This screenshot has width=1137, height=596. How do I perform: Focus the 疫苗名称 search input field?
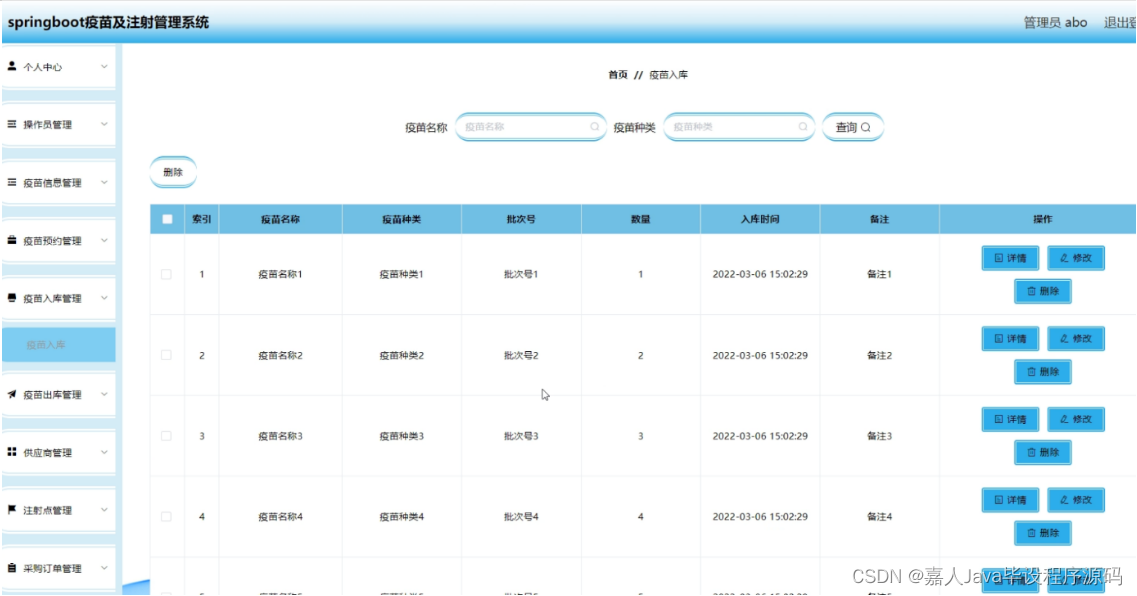point(531,127)
